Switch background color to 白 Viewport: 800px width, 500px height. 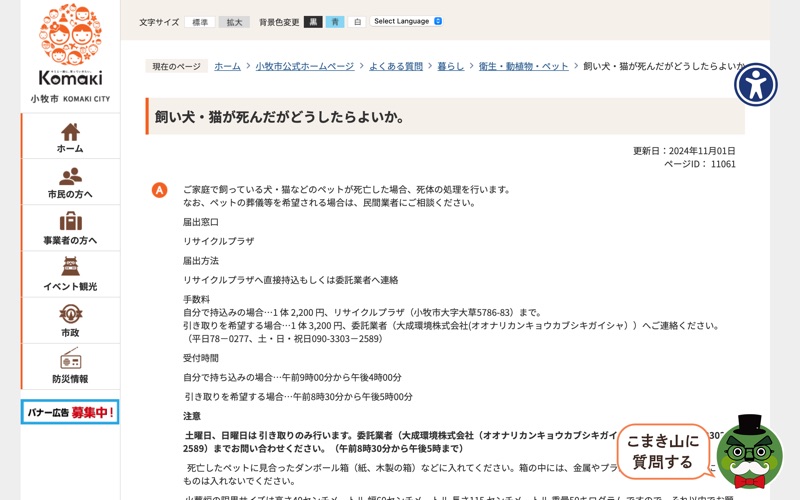pos(357,21)
